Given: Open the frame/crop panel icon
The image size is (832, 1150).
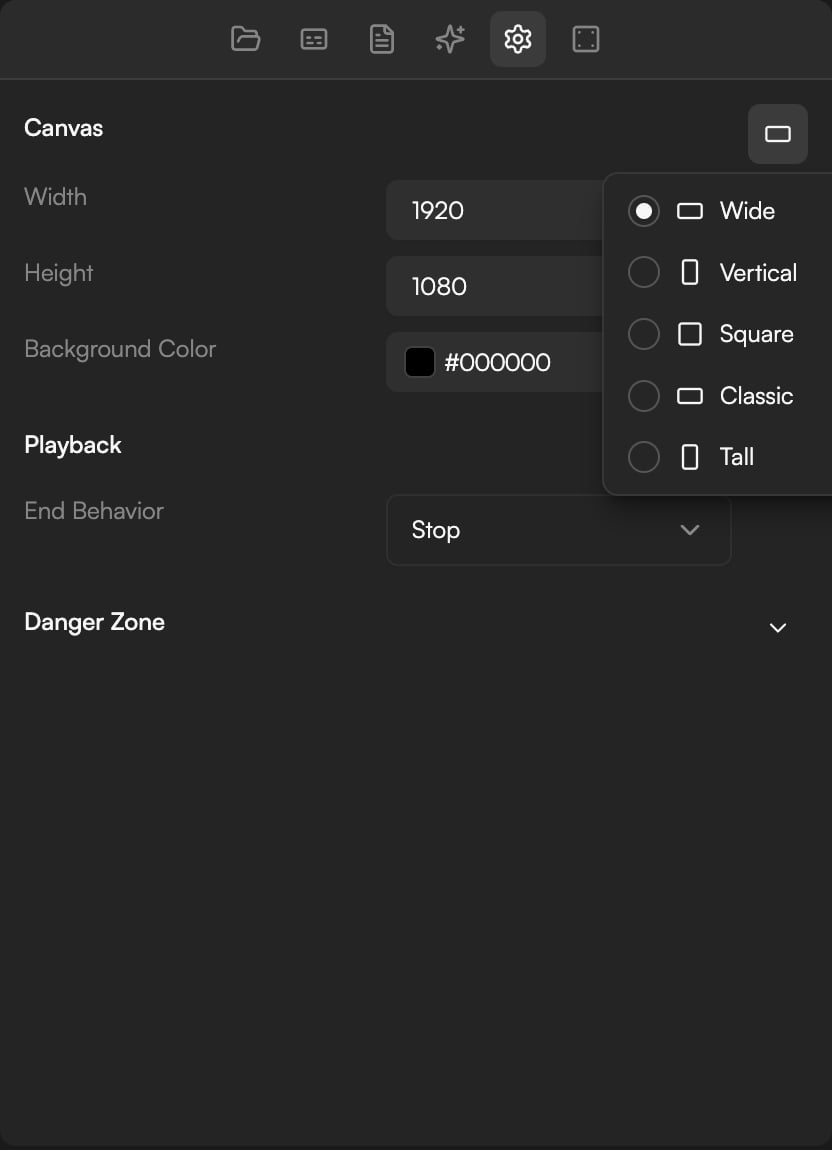Looking at the screenshot, I should pyautogui.click(x=585, y=39).
